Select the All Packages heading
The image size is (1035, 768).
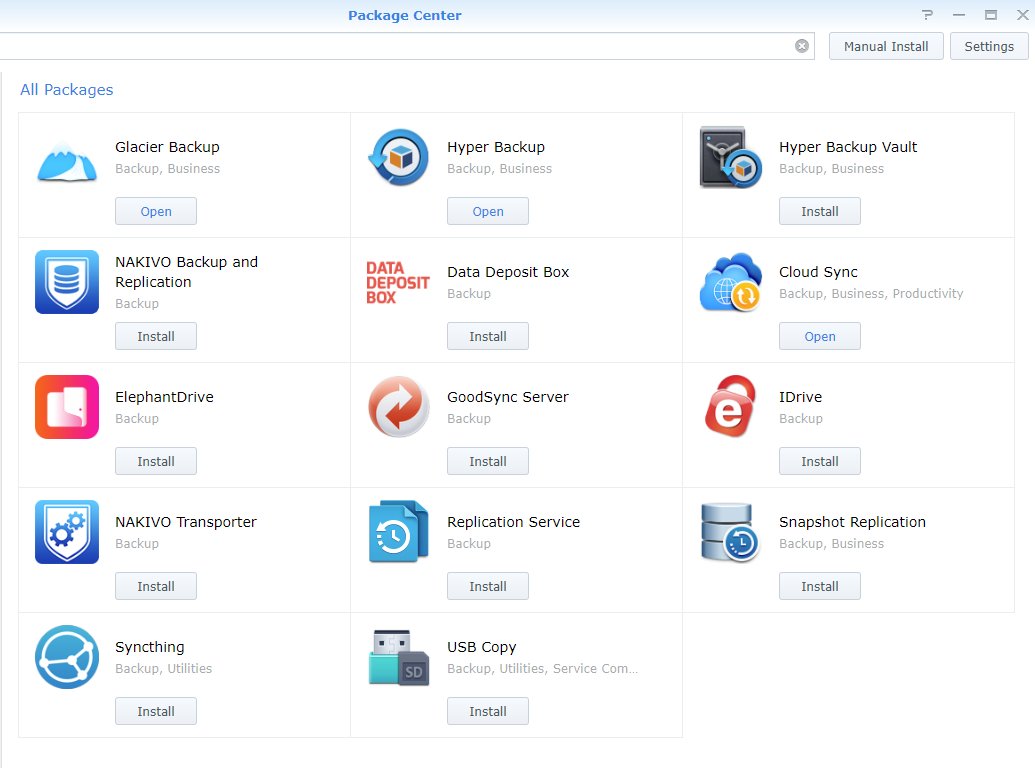pyautogui.click(x=67, y=90)
